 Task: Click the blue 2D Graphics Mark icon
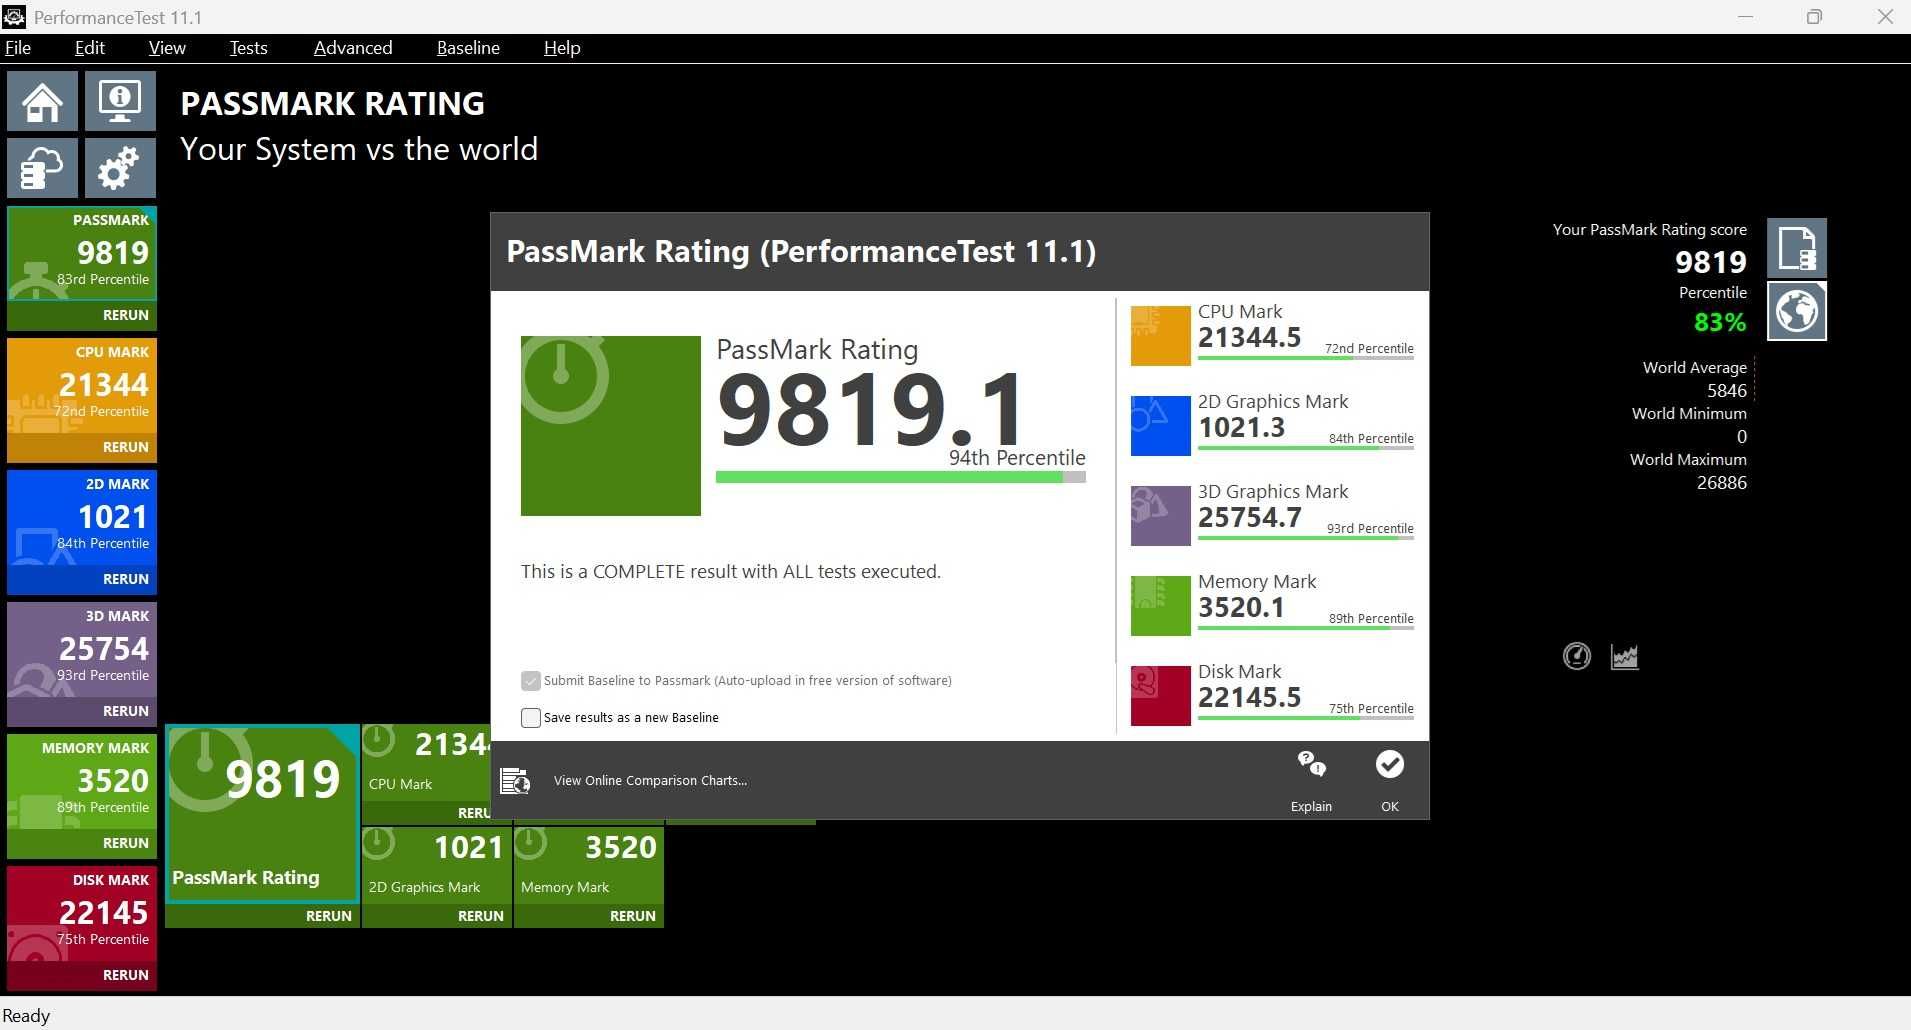[x=1160, y=426]
